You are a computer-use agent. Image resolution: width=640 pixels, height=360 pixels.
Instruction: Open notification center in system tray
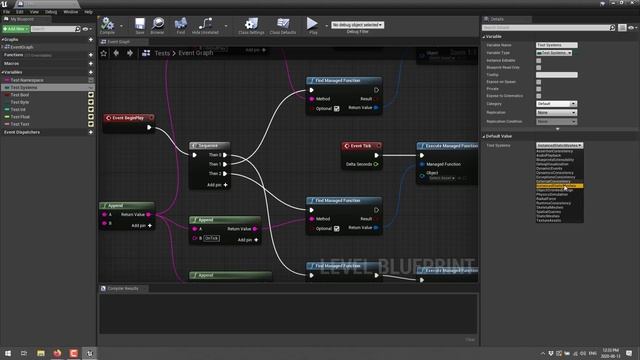[x=629, y=353]
